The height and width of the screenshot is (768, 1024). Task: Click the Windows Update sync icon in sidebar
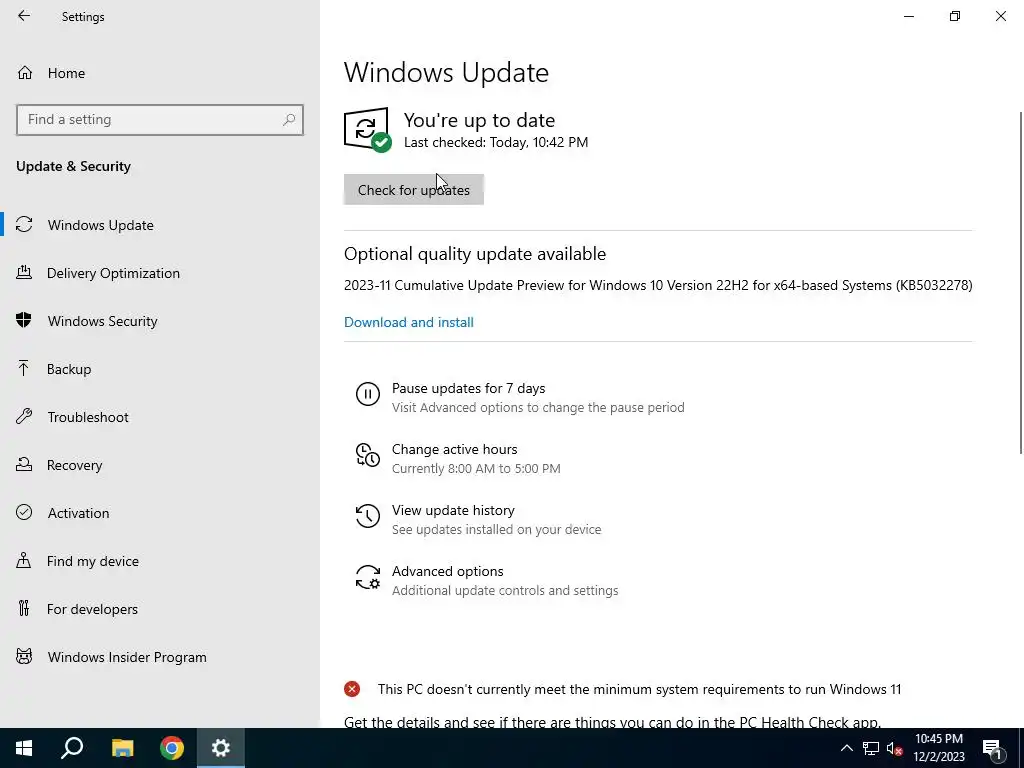point(24,225)
